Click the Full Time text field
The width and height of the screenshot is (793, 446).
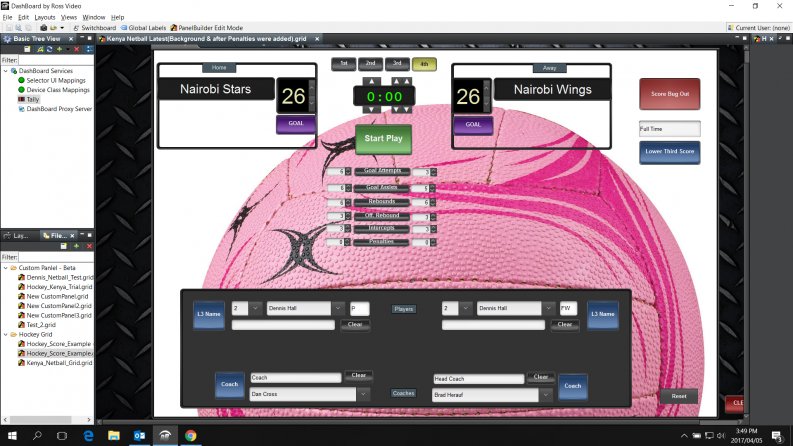(670, 129)
